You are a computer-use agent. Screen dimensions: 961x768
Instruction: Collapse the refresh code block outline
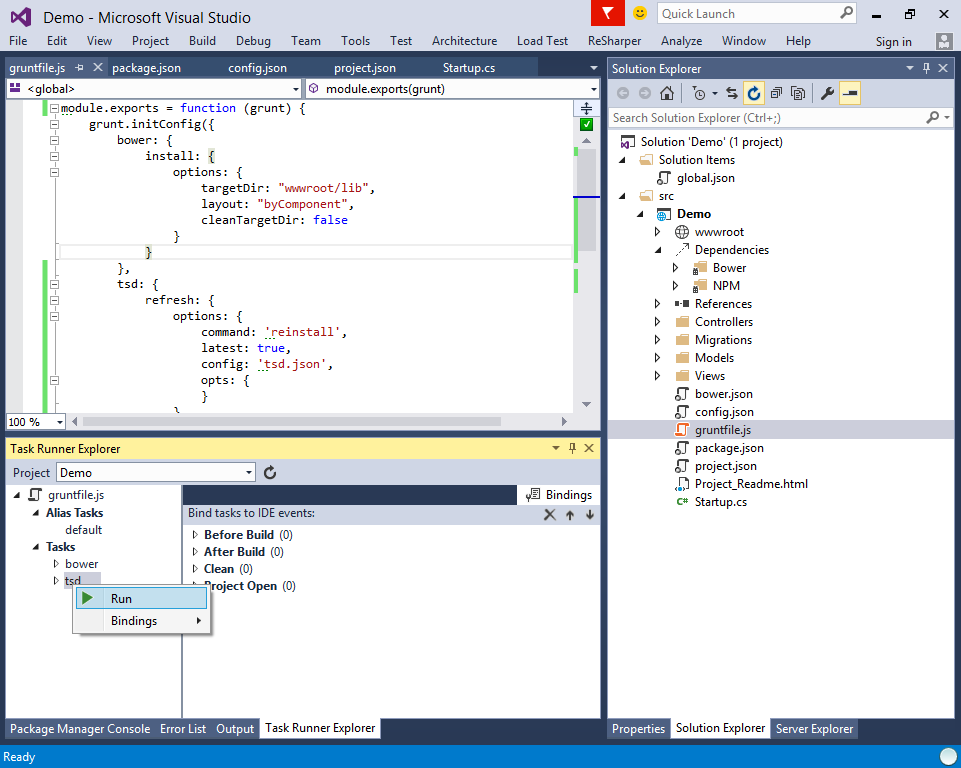pyautogui.click(x=54, y=300)
